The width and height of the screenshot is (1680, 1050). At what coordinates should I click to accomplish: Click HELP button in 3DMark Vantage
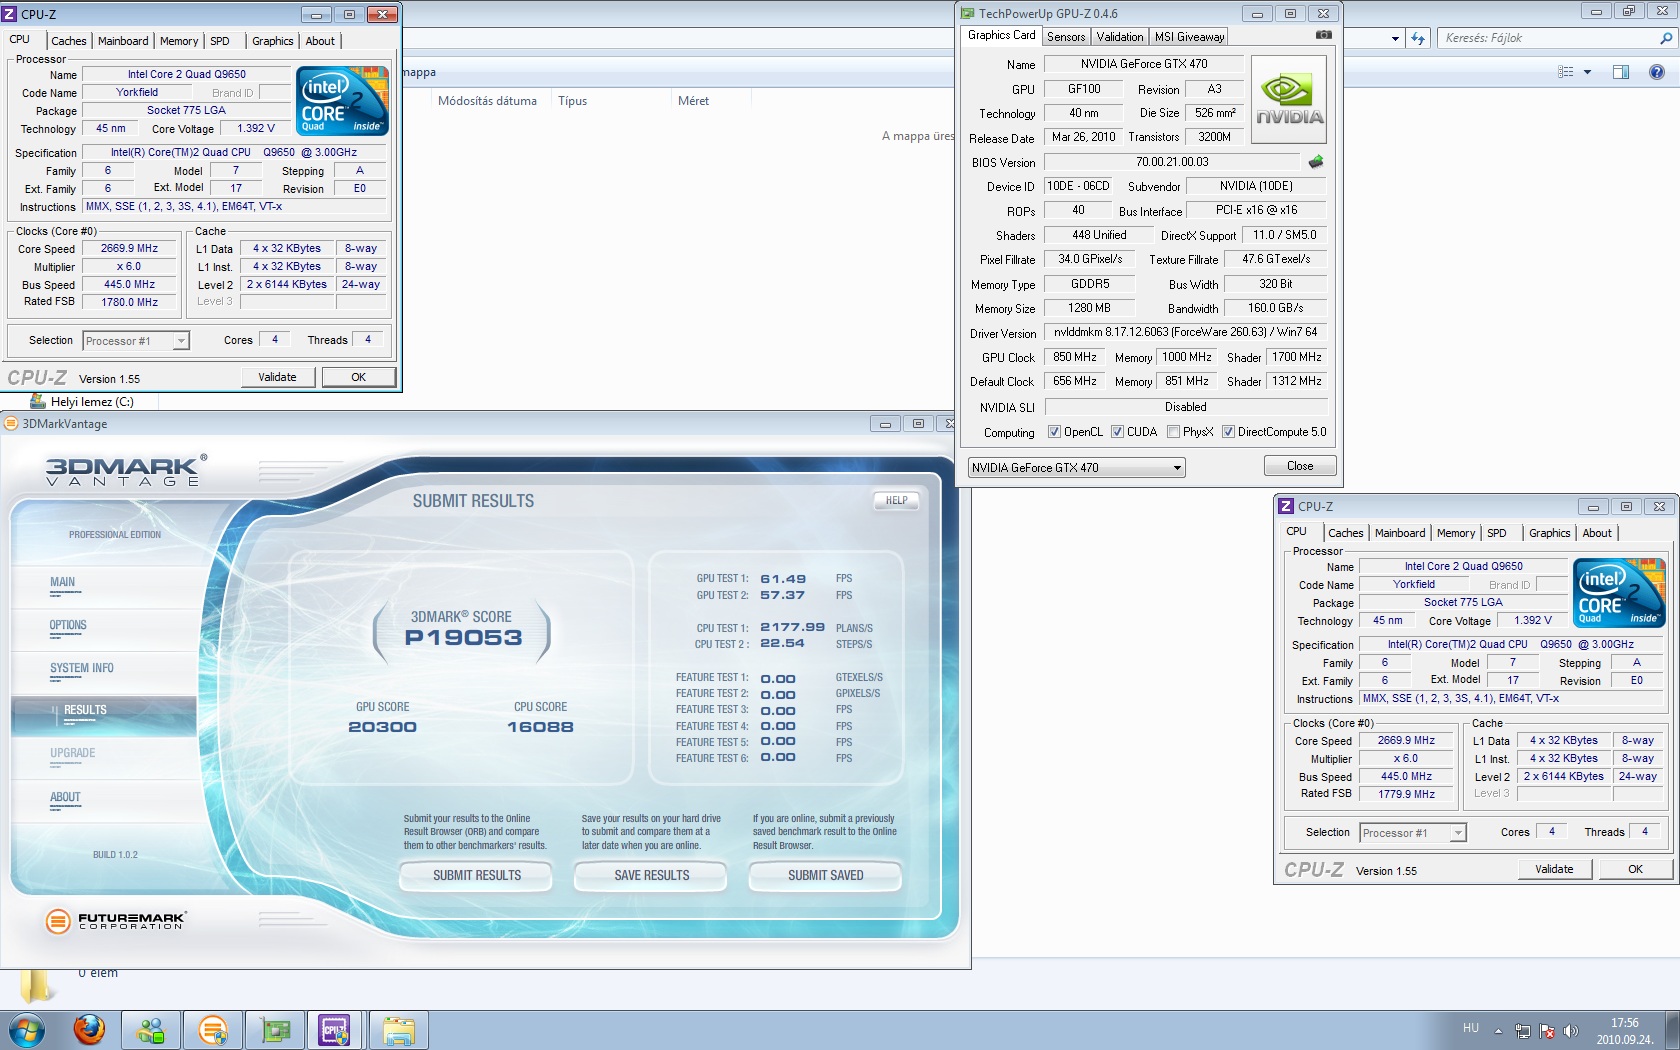[x=896, y=500]
